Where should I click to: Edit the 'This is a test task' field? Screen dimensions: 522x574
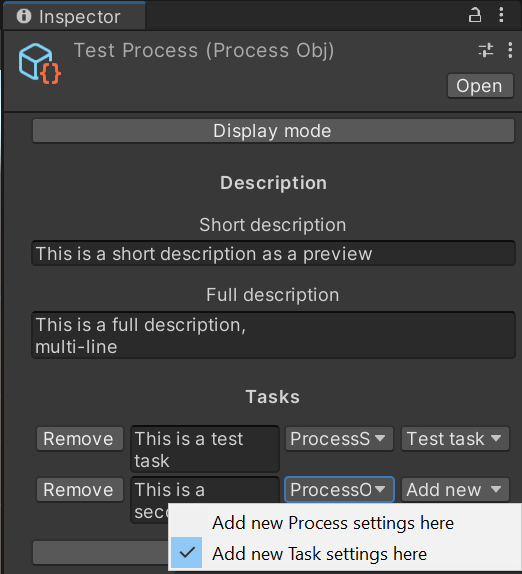click(x=205, y=449)
